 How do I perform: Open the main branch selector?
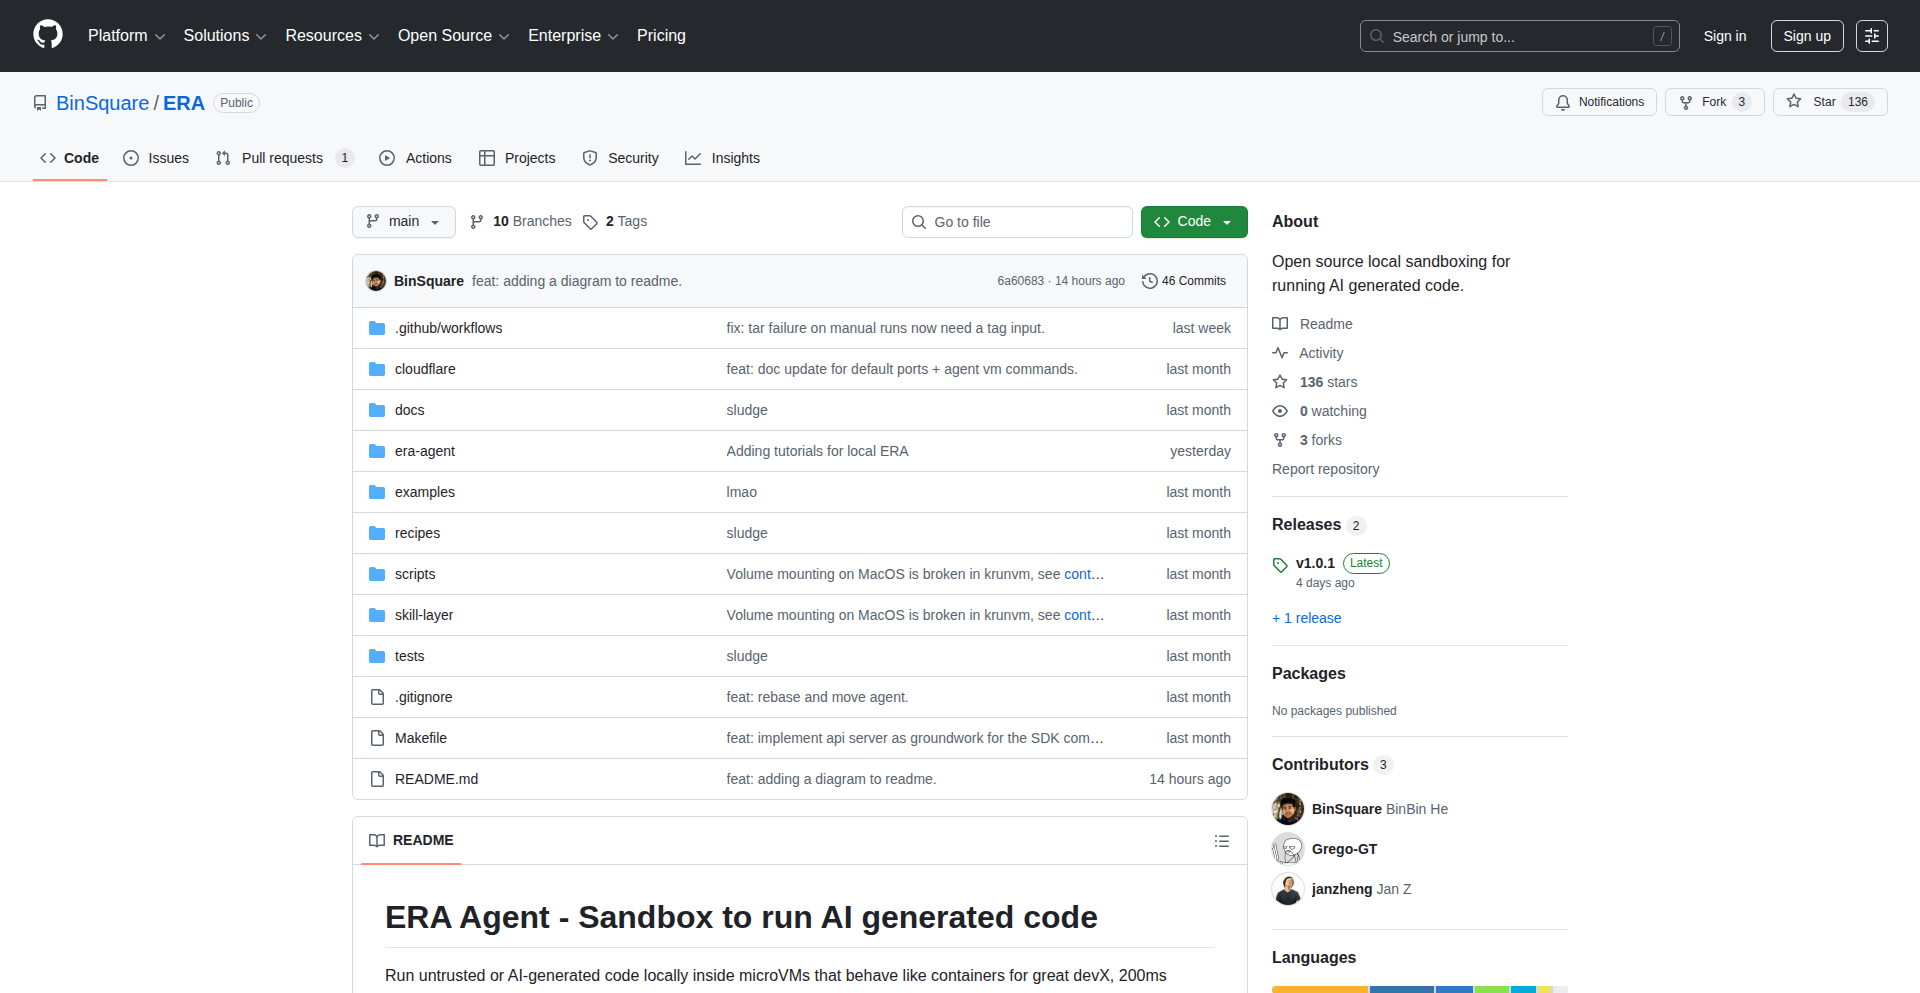(403, 221)
